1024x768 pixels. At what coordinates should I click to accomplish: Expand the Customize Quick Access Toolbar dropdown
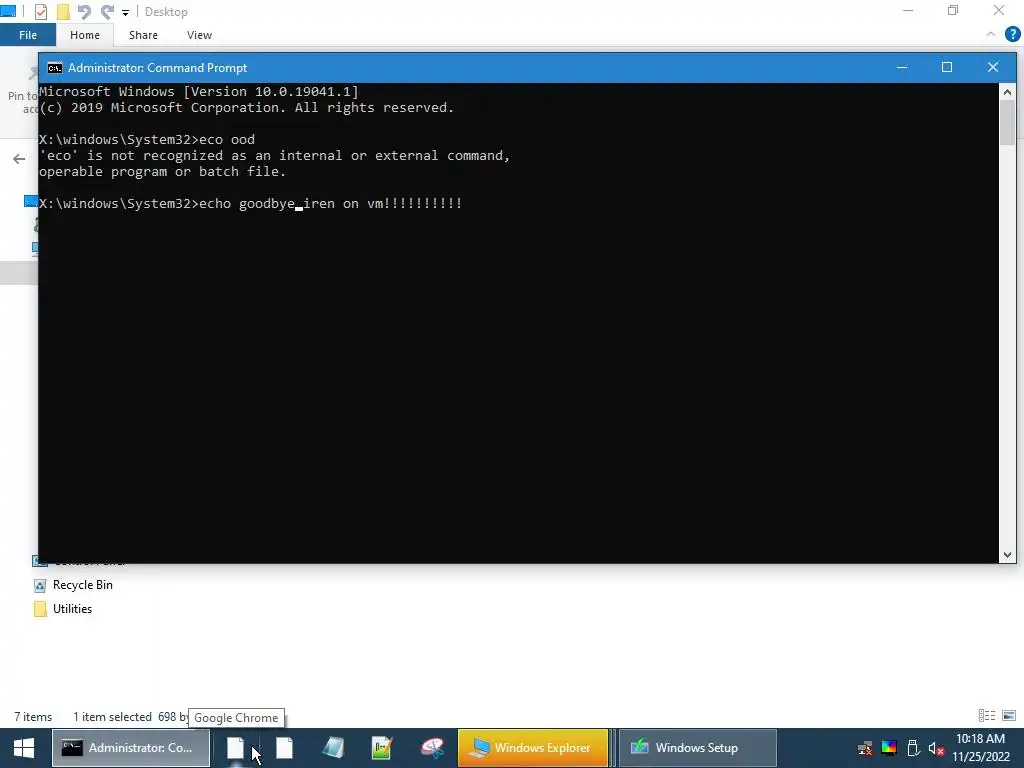coord(125,12)
